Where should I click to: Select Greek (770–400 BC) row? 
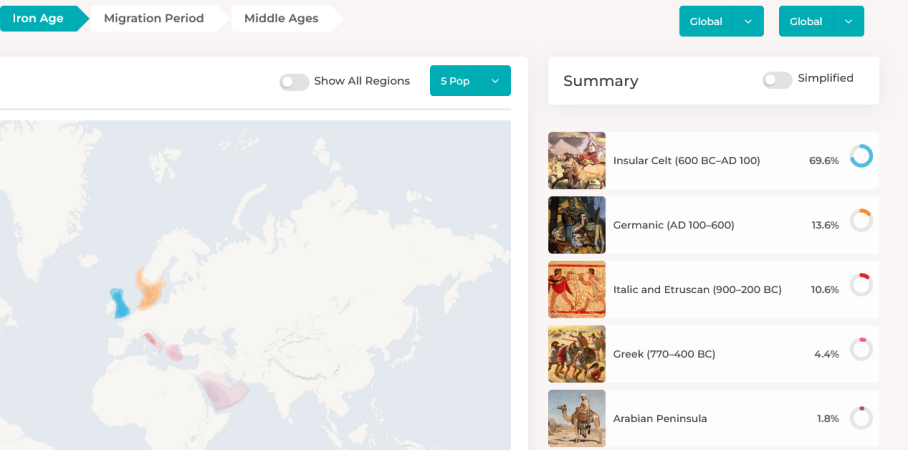(x=713, y=354)
